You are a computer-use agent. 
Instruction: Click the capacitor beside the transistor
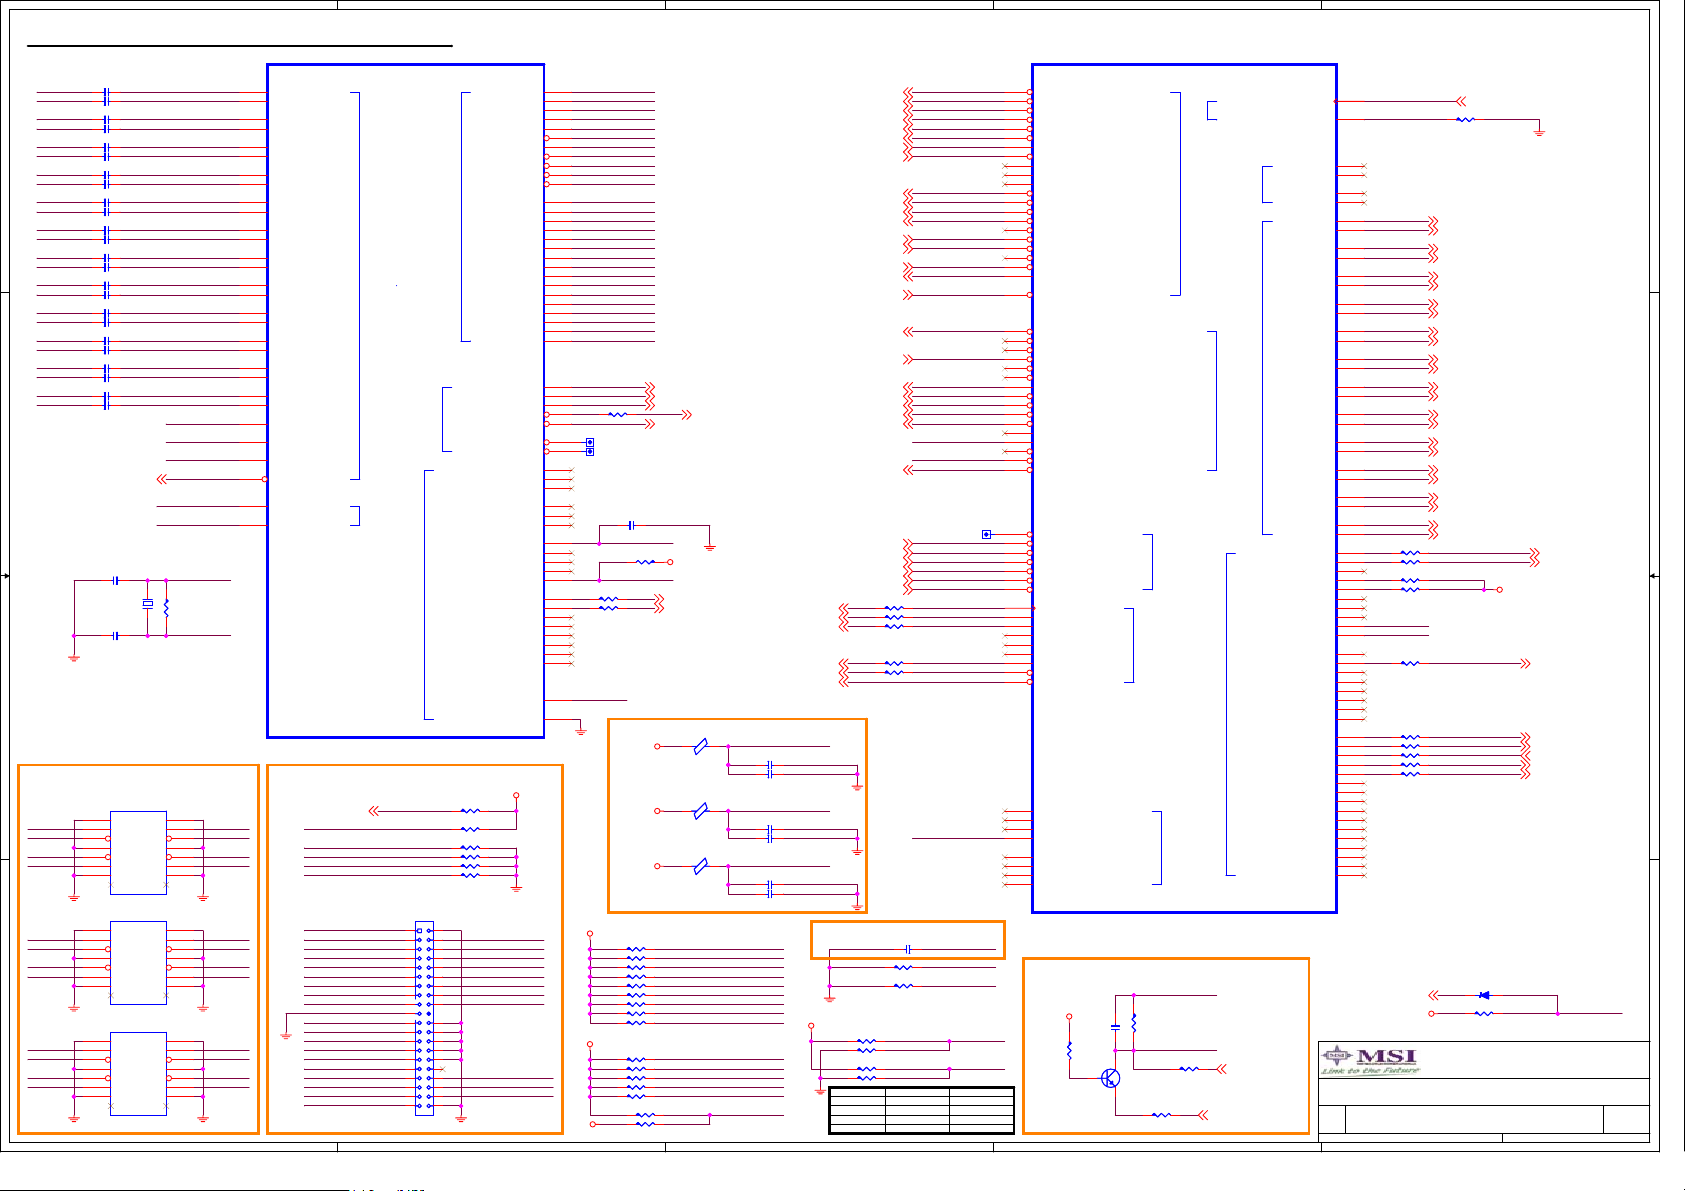tap(1116, 1027)
